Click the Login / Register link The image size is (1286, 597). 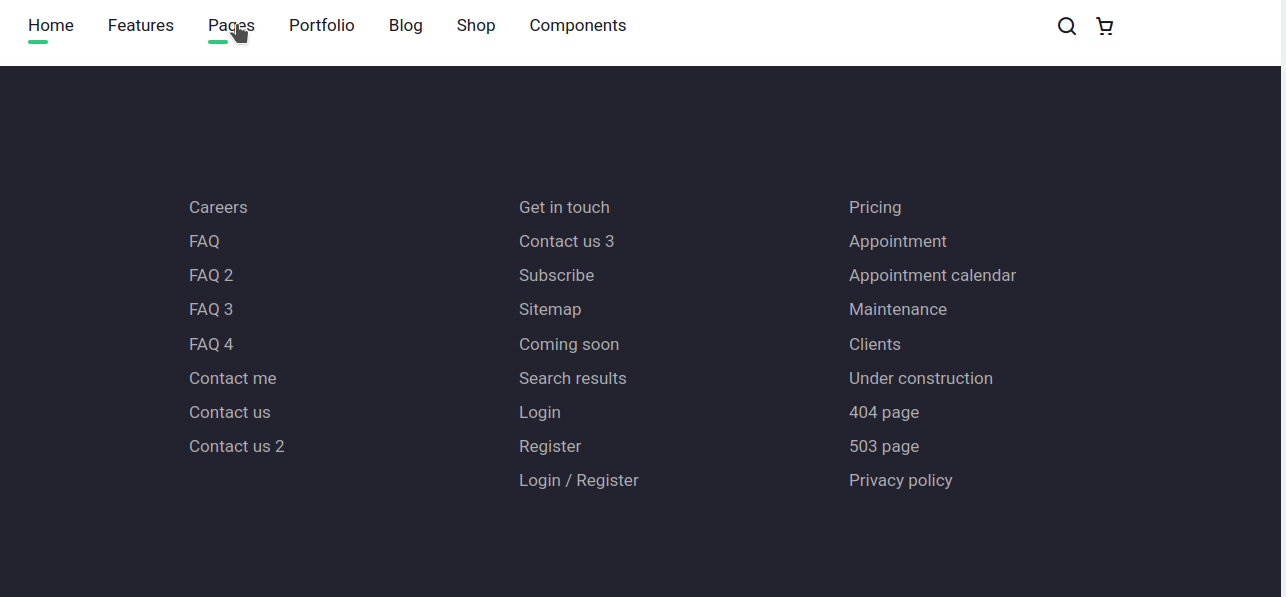click(x=579, y=480)
